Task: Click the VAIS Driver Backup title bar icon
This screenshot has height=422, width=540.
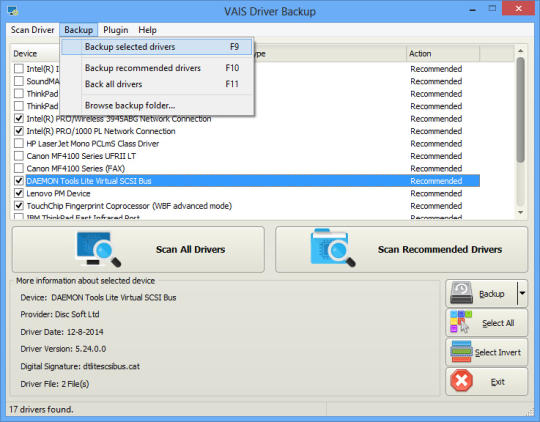Action: coord(13,11)
